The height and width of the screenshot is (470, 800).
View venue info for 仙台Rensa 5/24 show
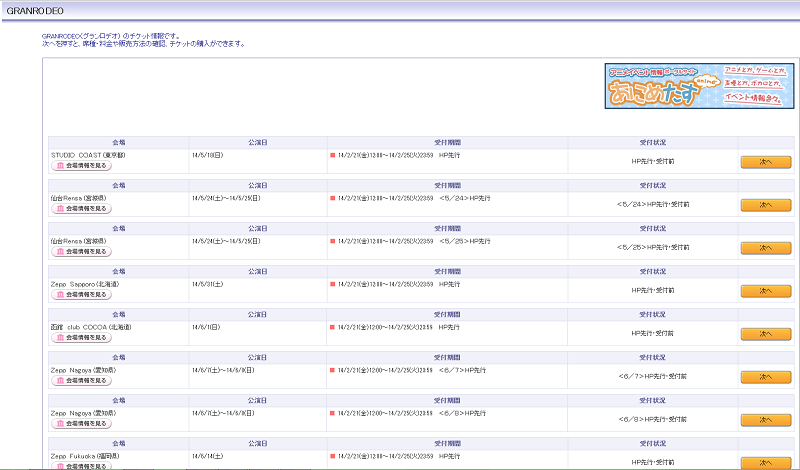click(81, 209)
